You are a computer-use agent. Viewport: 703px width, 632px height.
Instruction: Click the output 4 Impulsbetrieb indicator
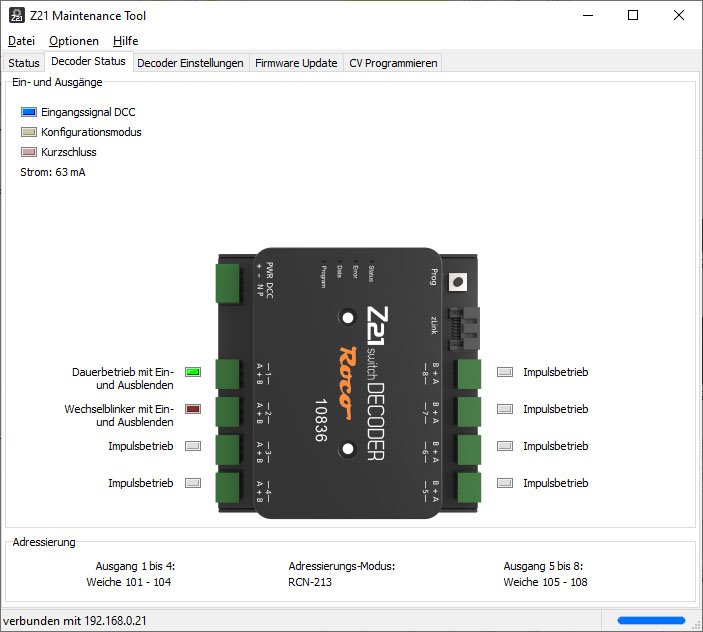pos(193,483)
